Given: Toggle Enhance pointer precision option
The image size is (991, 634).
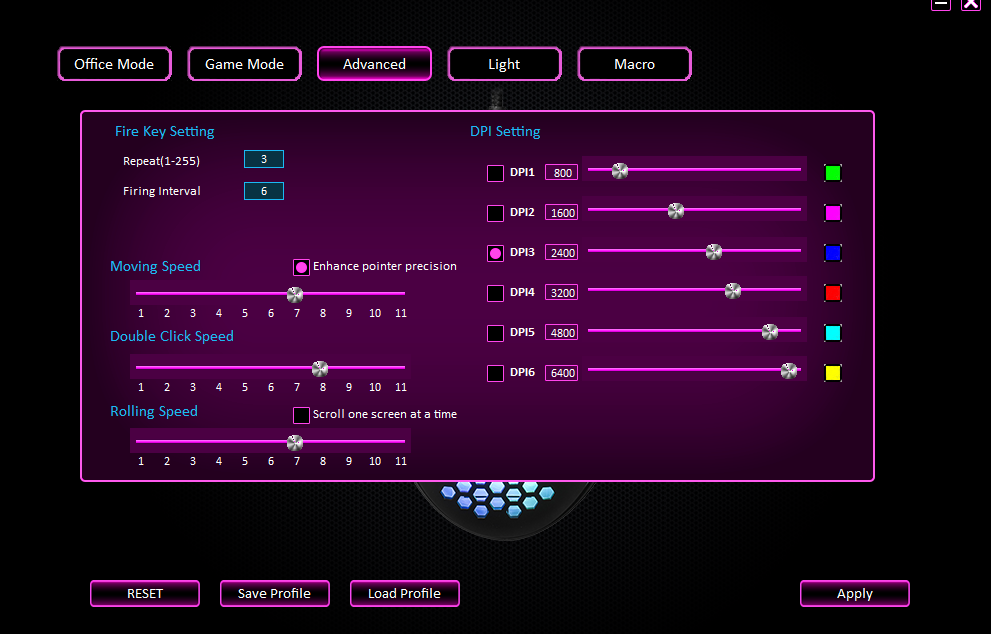Looking at the screenshot, I should [301, 267].
